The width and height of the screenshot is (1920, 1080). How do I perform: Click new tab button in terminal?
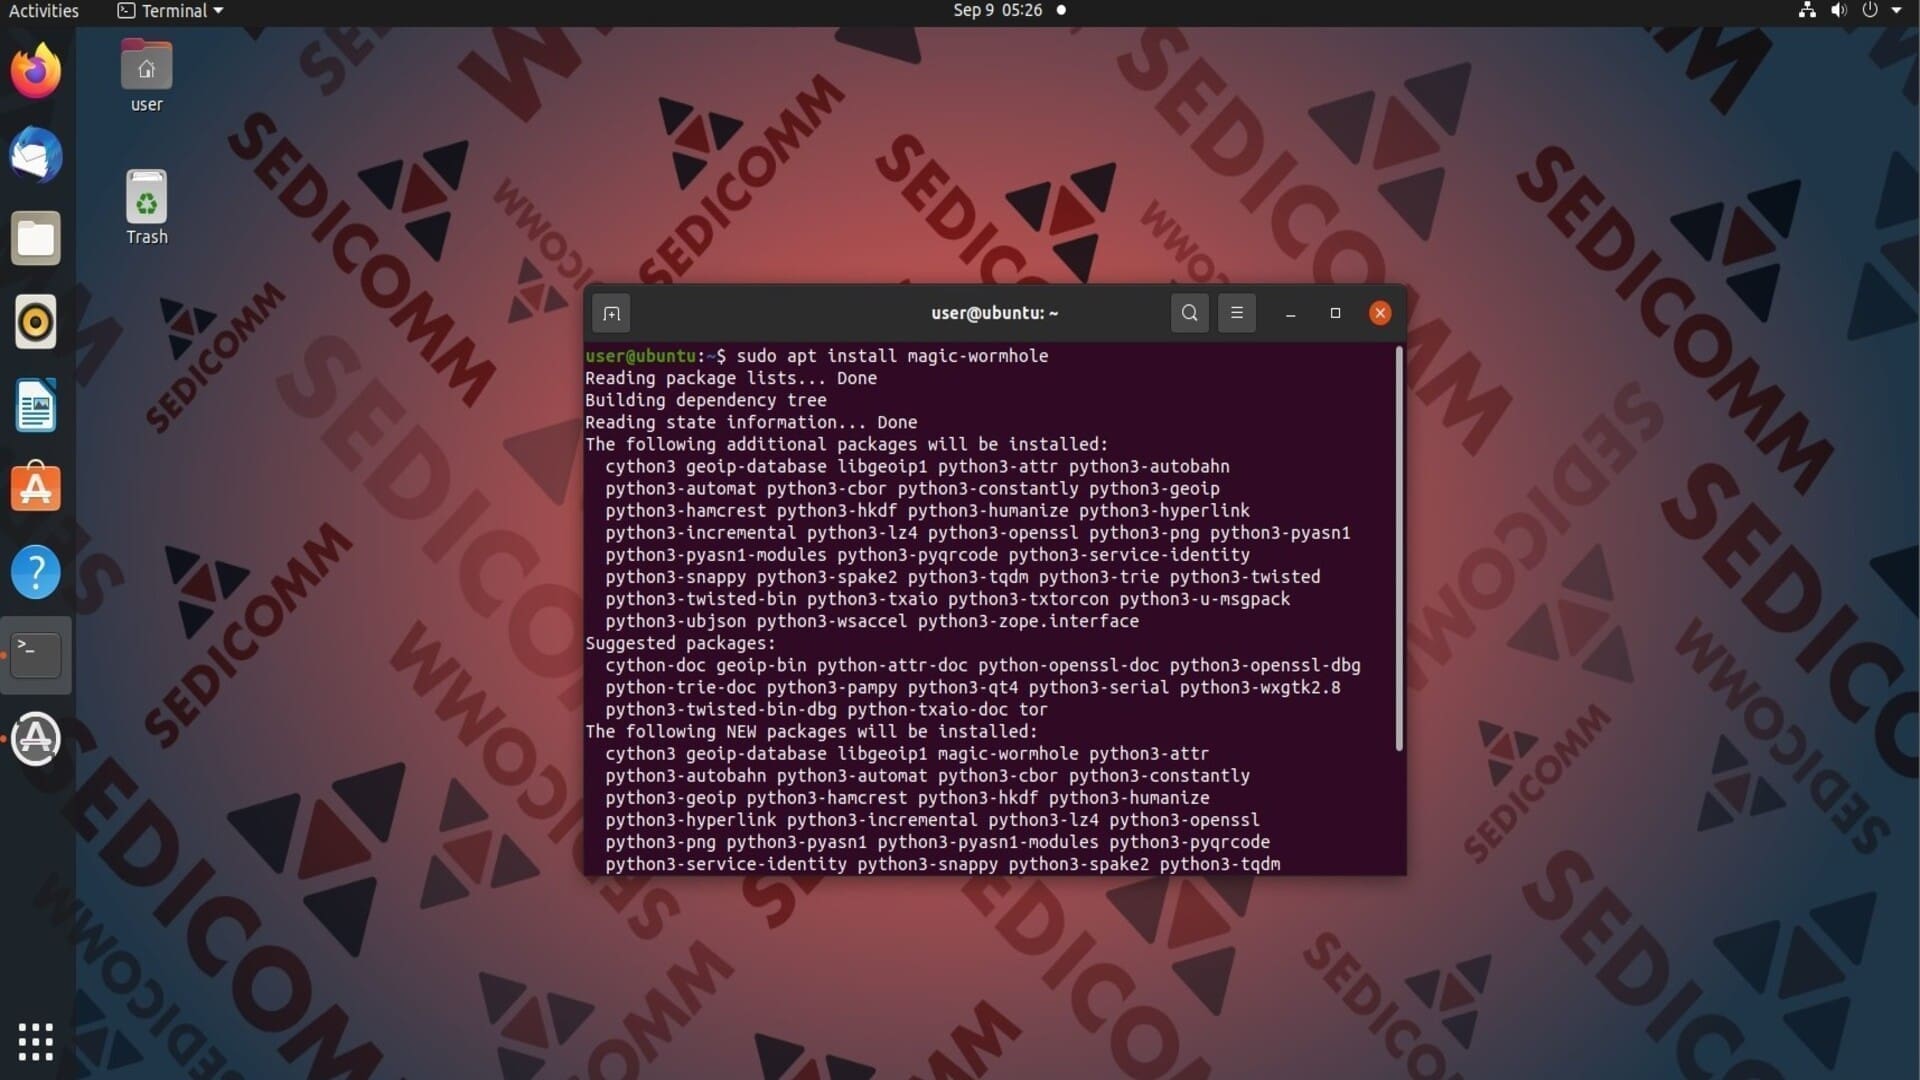click(x=612, y=313)
